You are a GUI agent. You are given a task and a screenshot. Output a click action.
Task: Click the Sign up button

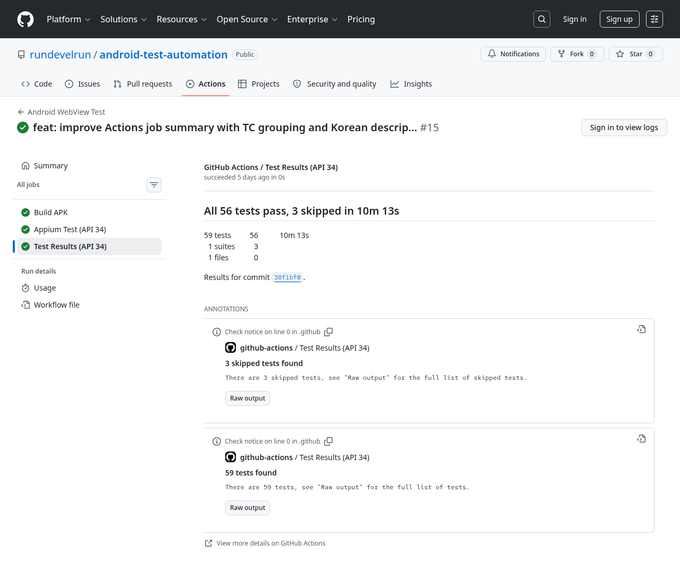619,19
